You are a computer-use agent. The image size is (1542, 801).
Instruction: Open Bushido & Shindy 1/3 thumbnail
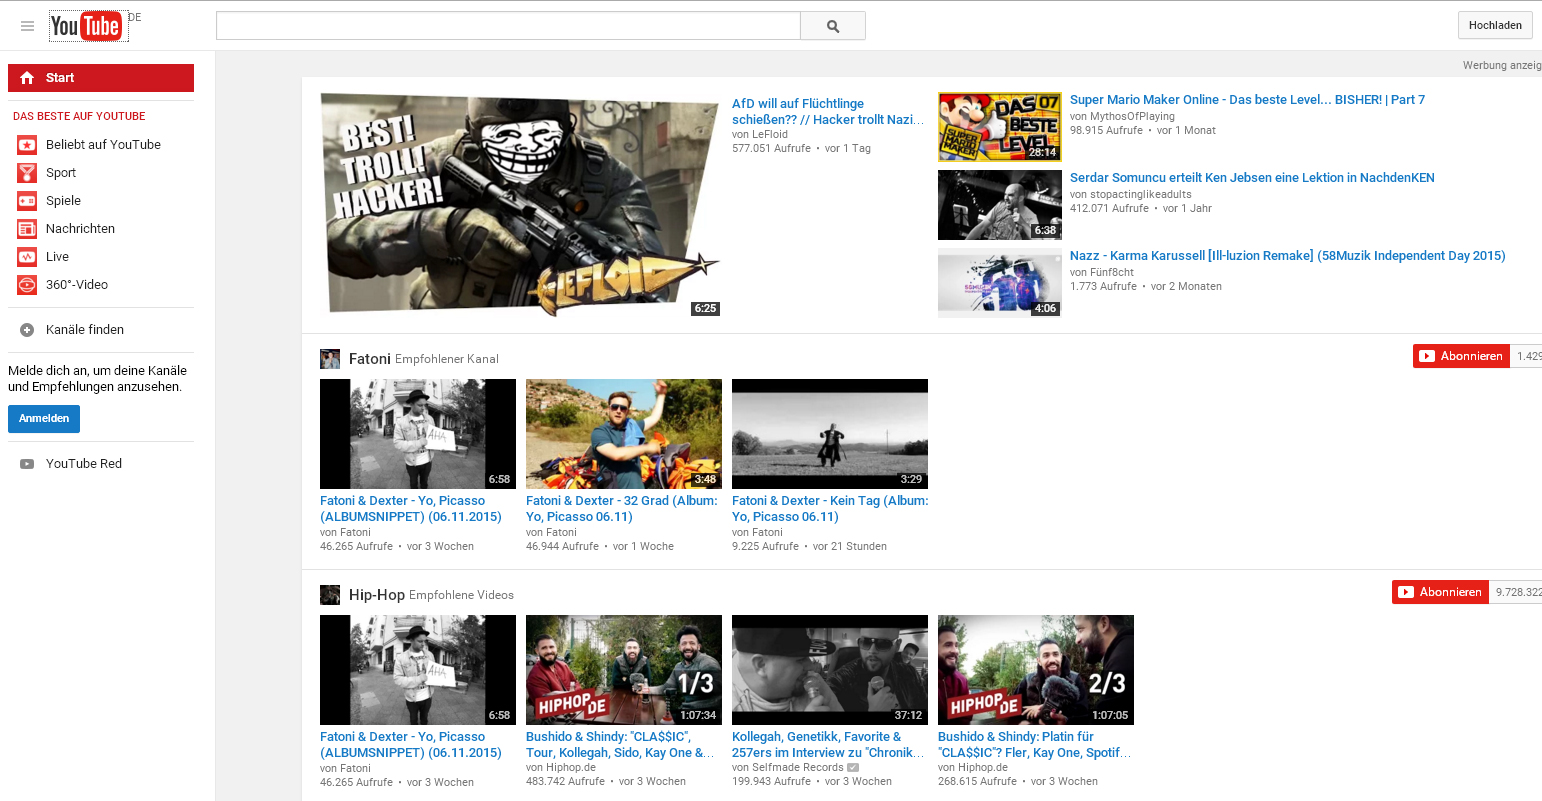[624, 670]
